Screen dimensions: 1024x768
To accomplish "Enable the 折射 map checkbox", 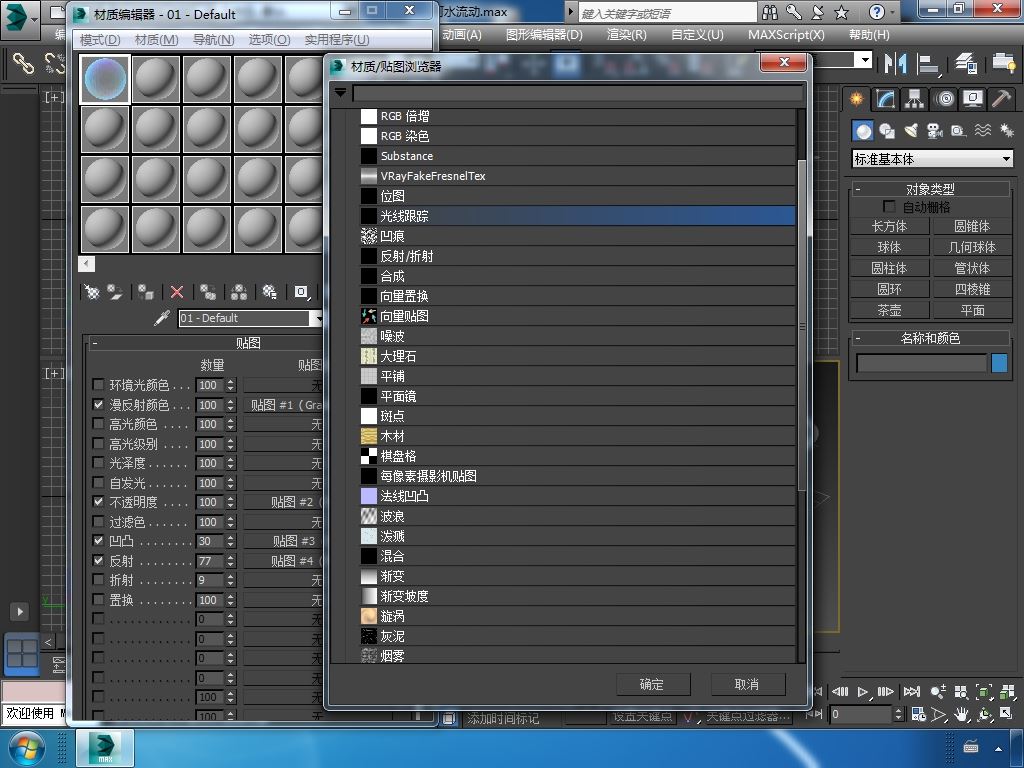I will tap(98, 579).
